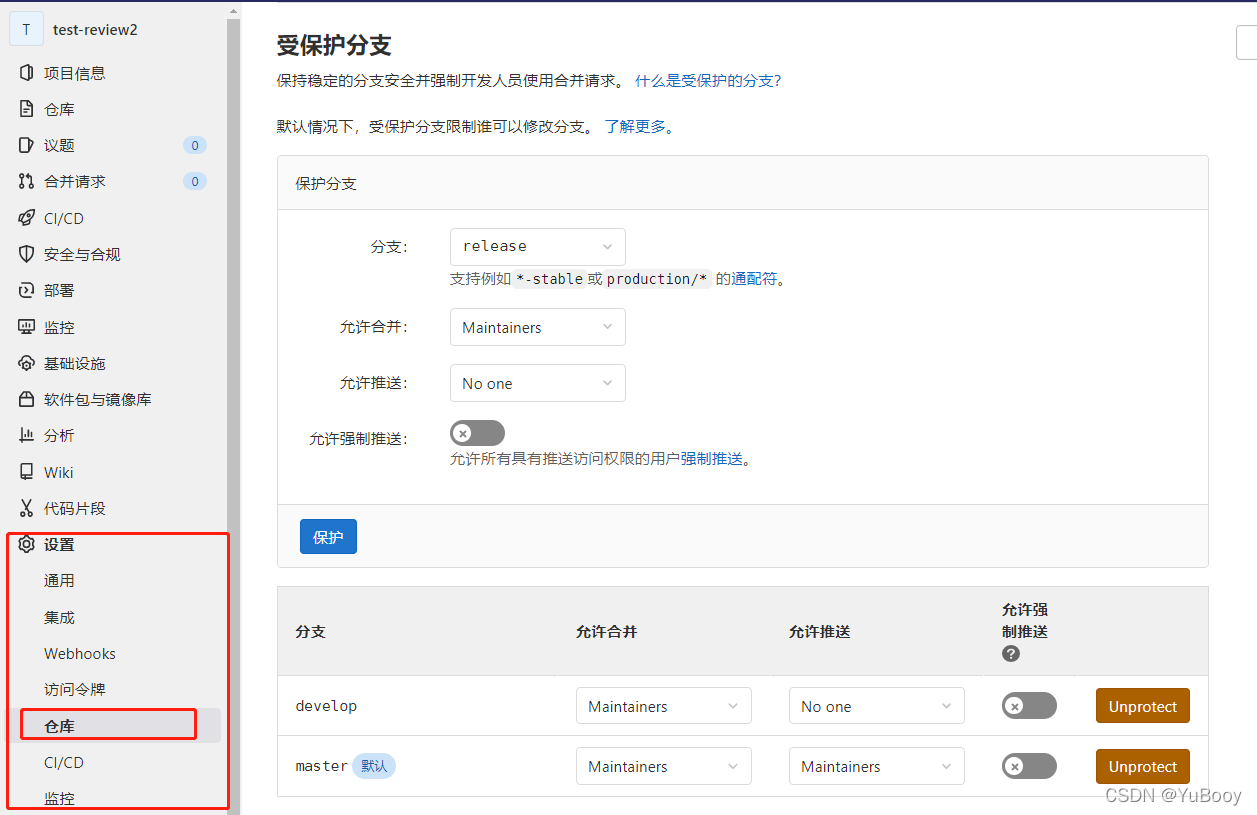Select 仓库 under settings submenu
The width and height of the screenshot is (1257, 815).
tap(59, 726)
